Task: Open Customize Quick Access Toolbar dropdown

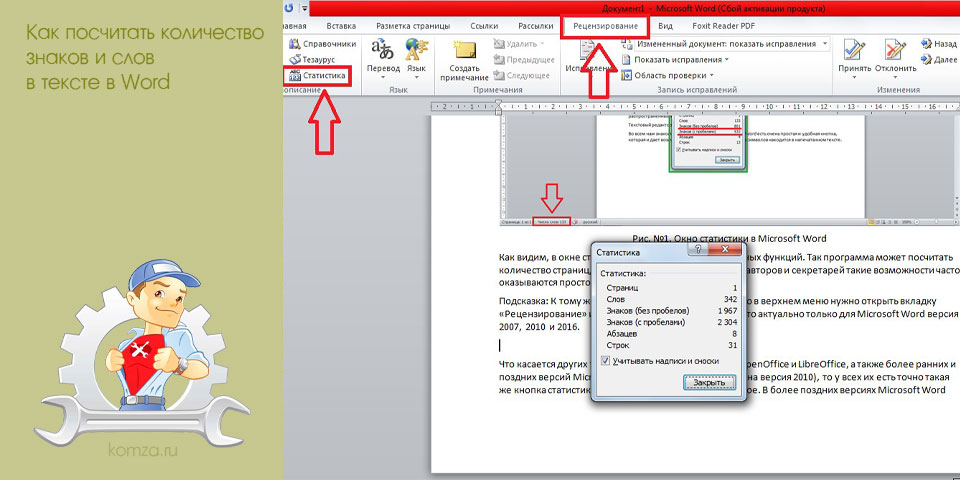Action: point(303,8)
